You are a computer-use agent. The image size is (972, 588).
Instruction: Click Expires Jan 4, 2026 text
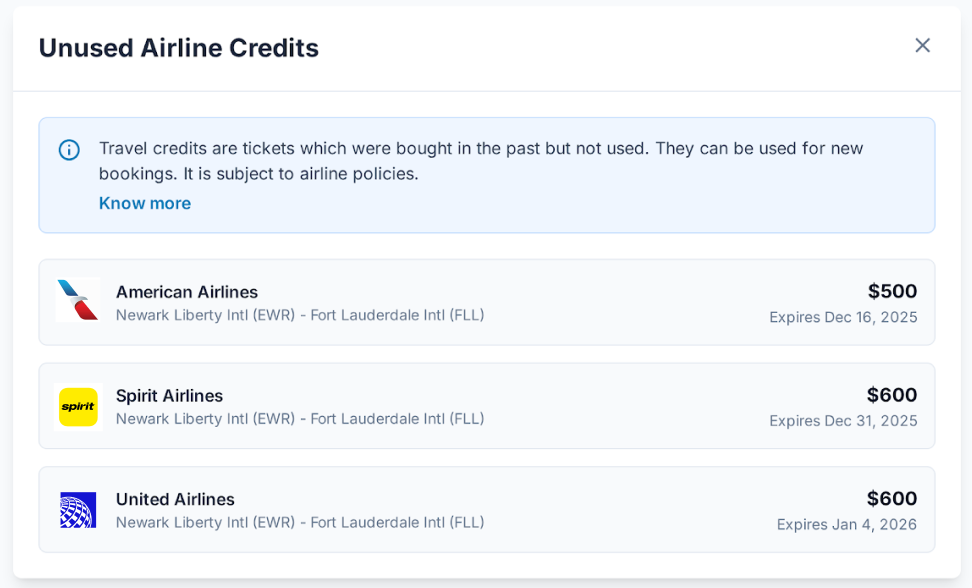[846, 523]
